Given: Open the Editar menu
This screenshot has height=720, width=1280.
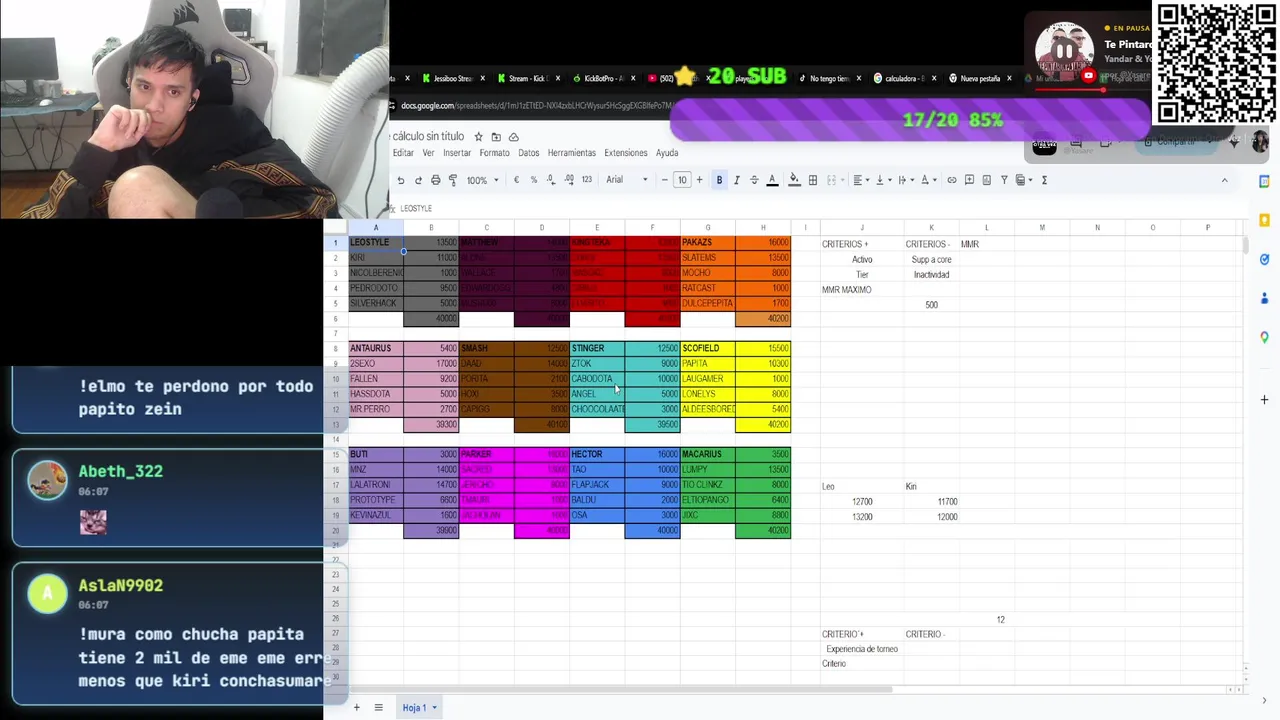Looking at the screenshot, I should 403,153.
